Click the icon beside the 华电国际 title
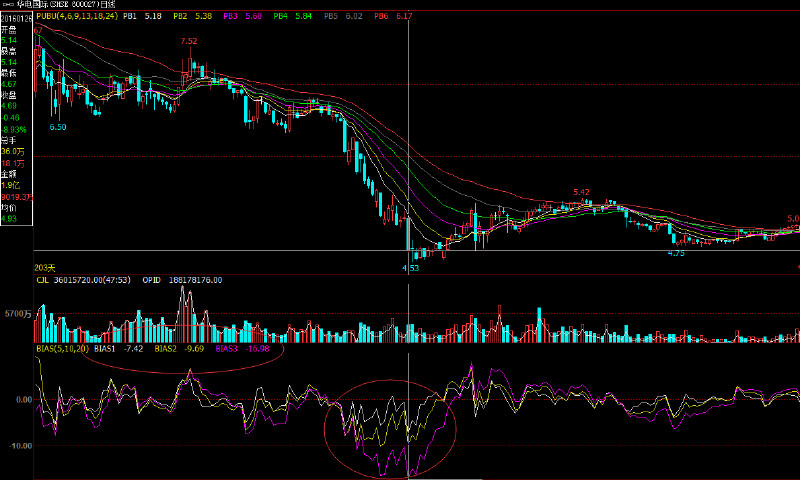The image size is (800, 480). (8, 5)
